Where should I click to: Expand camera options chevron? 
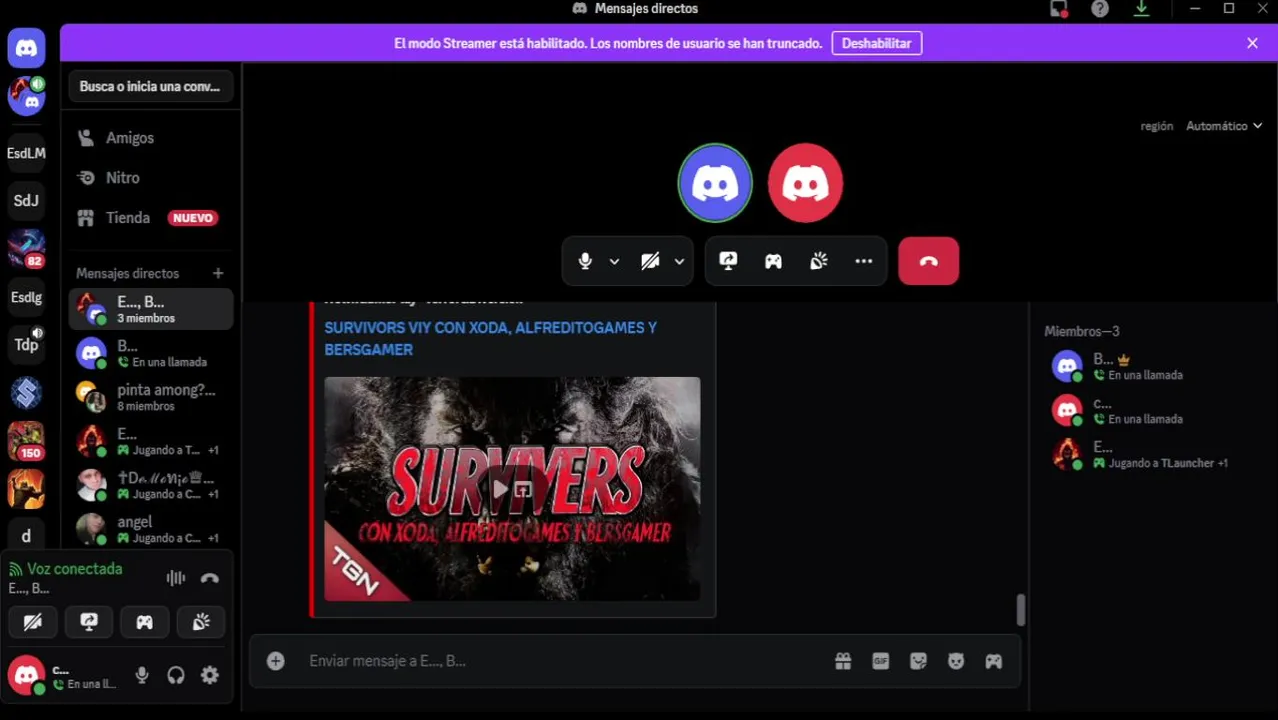pos(679,261)
